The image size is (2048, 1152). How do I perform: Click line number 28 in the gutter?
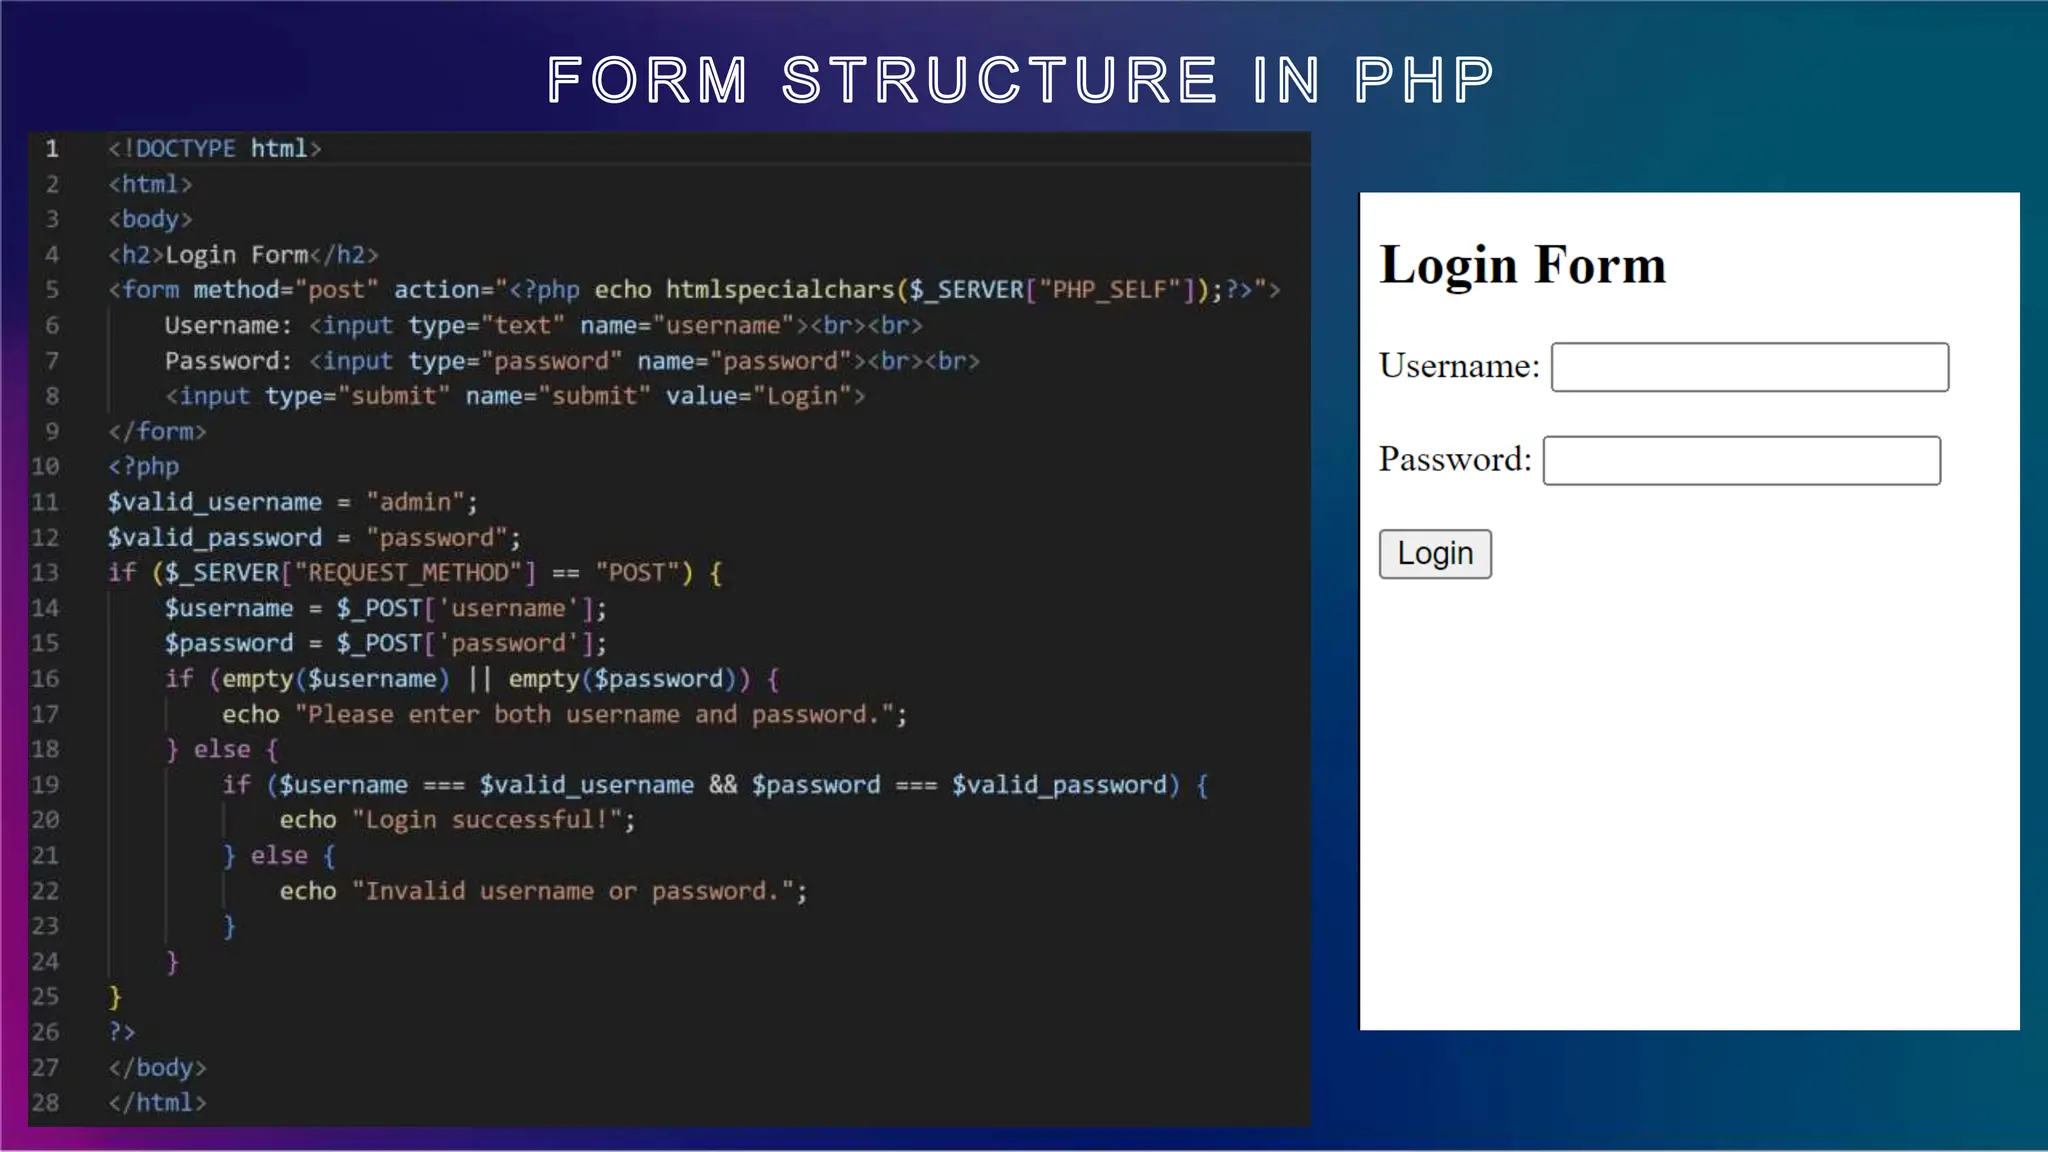(45, 1103)
